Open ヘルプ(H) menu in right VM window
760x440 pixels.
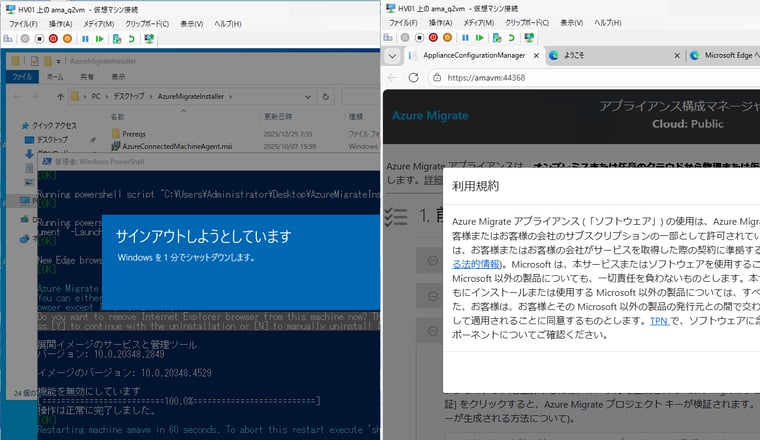[x=607, y=23]
